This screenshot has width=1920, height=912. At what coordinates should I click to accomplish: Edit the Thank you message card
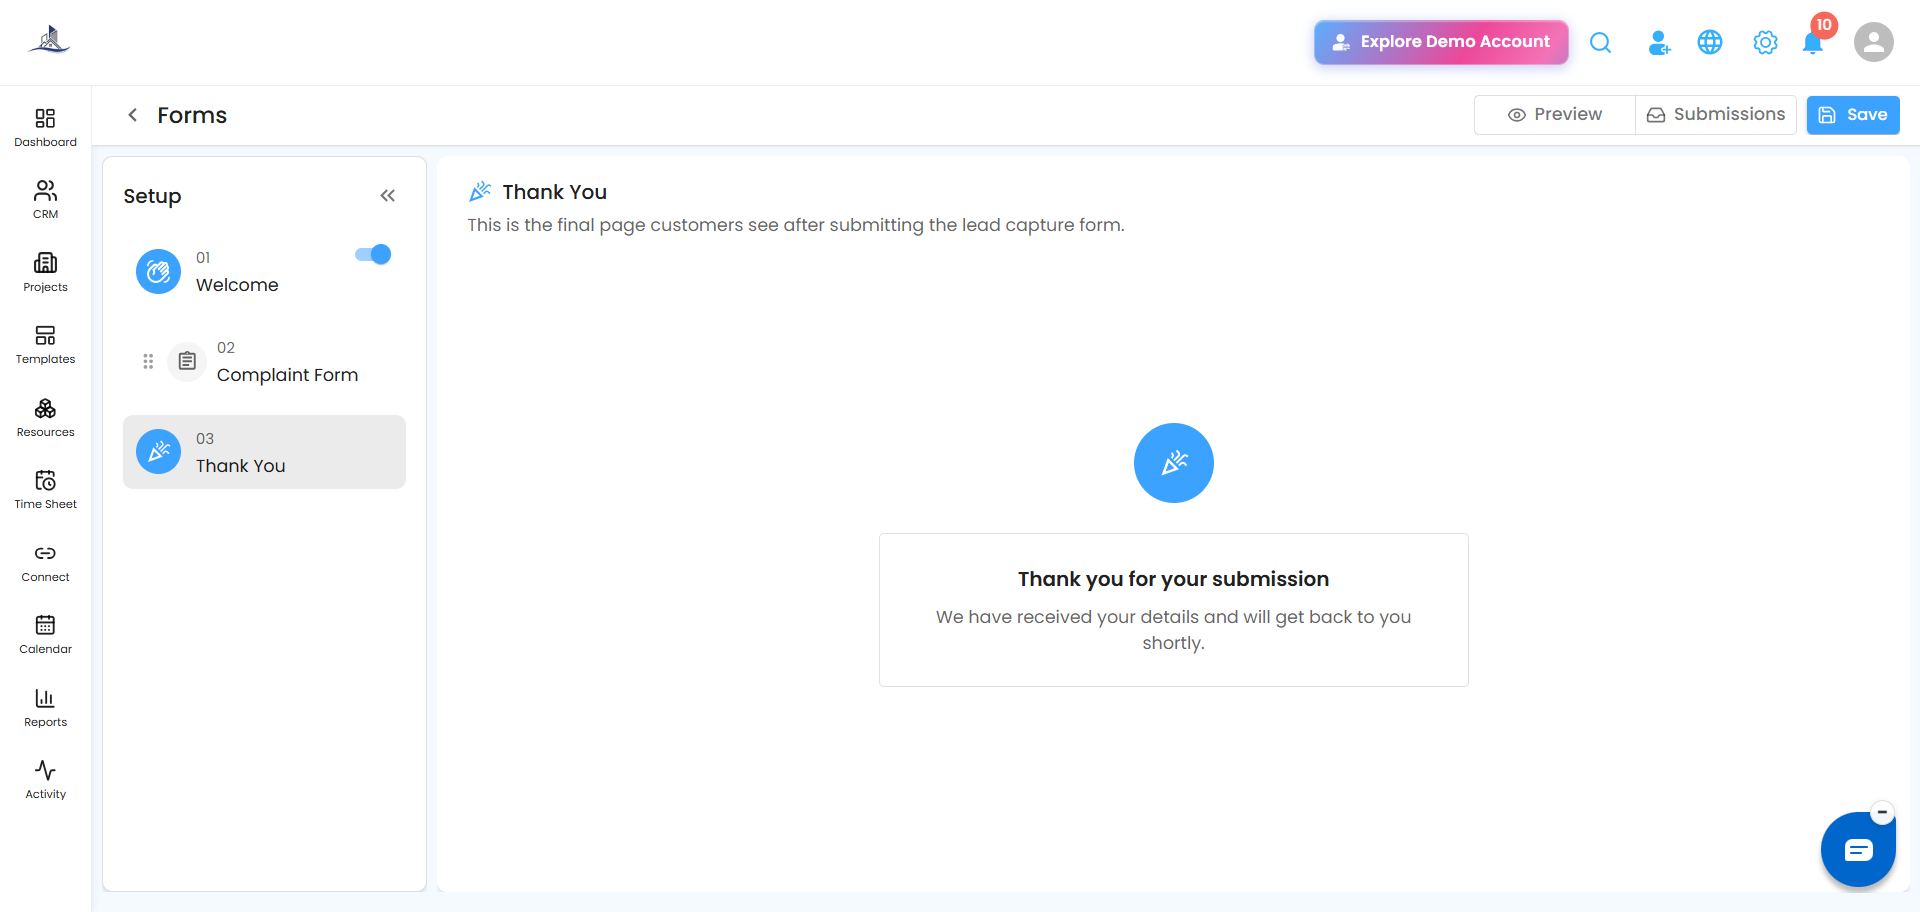pos(1174,610)
